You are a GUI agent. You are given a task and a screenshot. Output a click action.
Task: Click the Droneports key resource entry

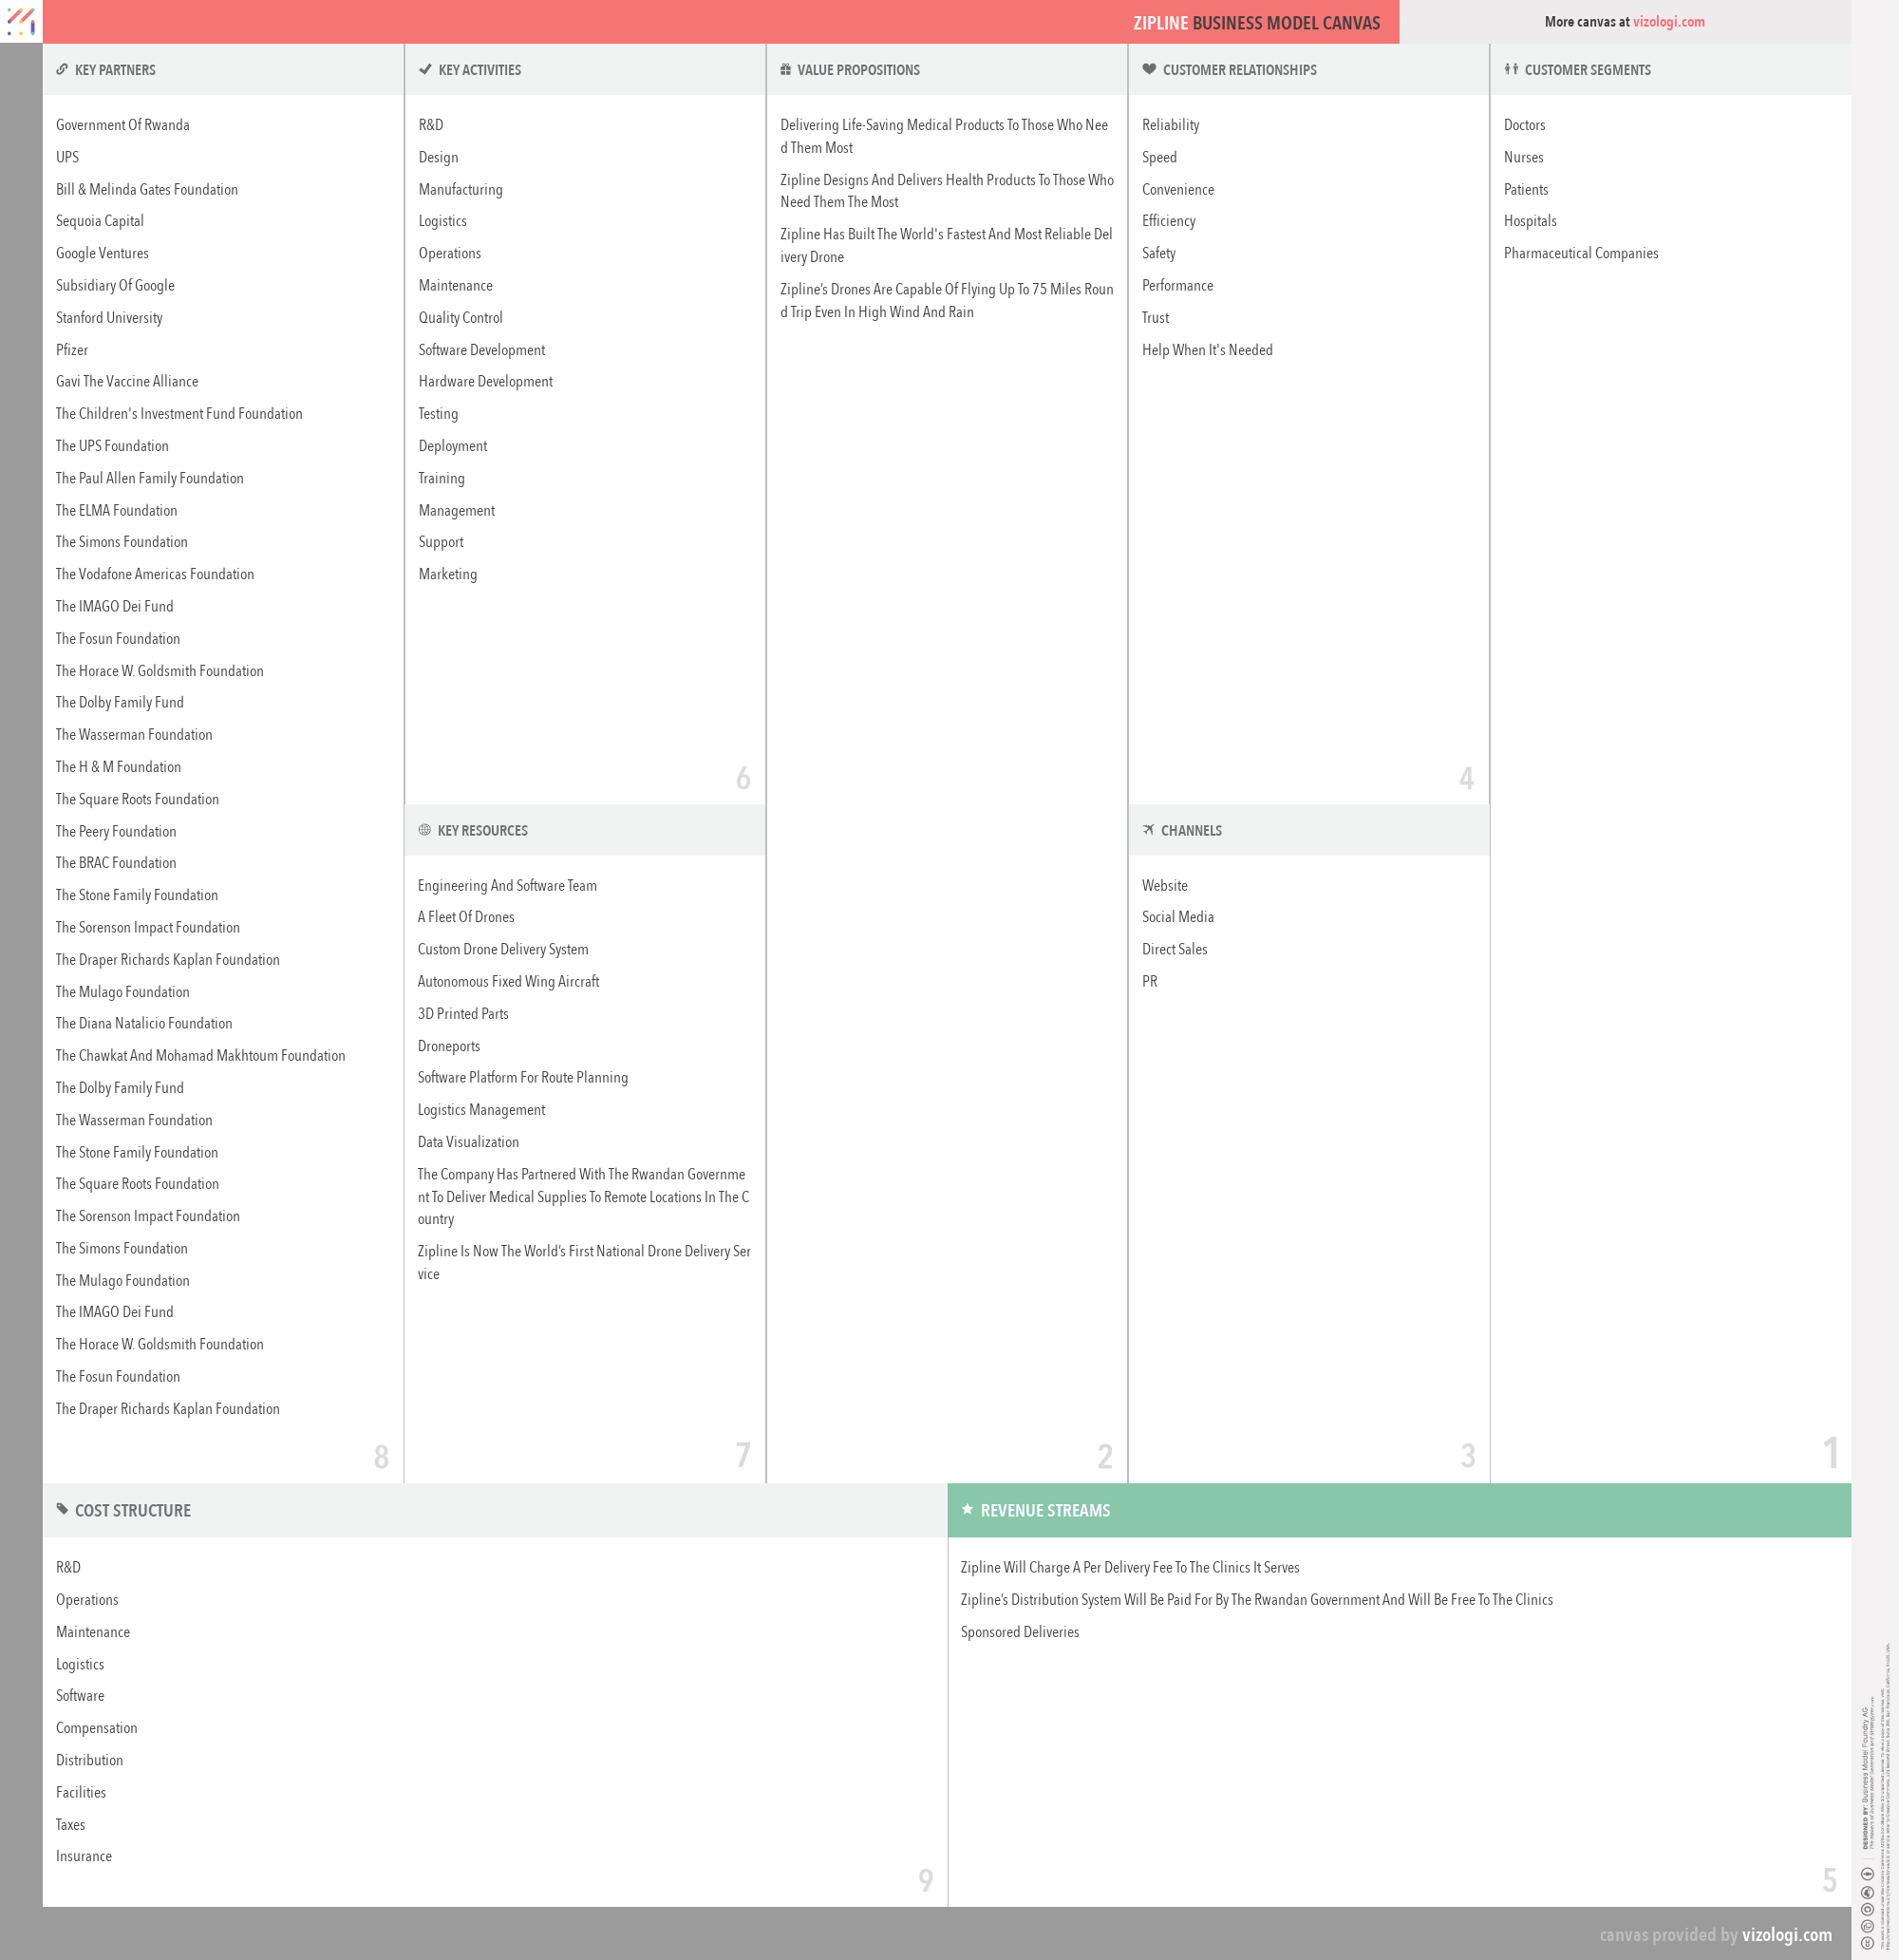(448, 1046)
